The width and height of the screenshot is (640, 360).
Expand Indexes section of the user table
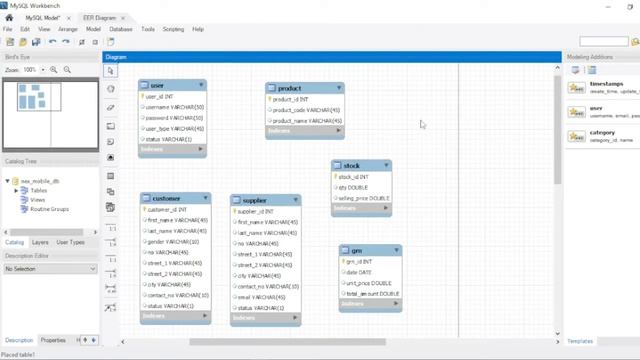(x=200, y=149)
